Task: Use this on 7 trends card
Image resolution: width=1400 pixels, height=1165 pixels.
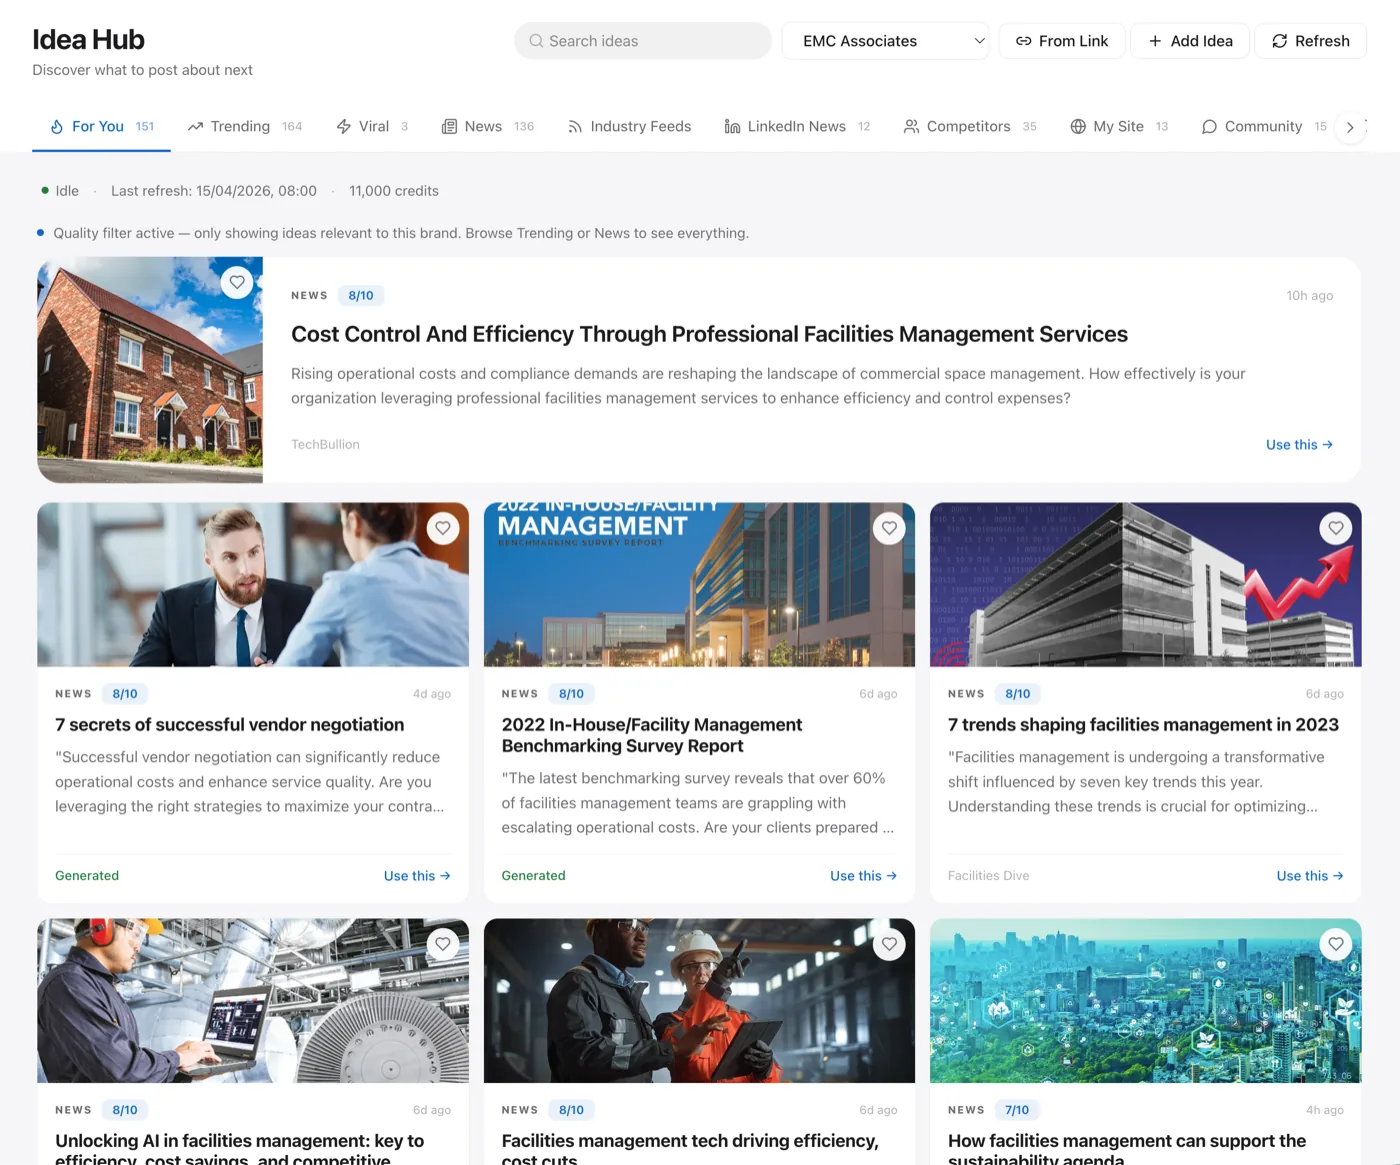Action: coord(1310,876)
